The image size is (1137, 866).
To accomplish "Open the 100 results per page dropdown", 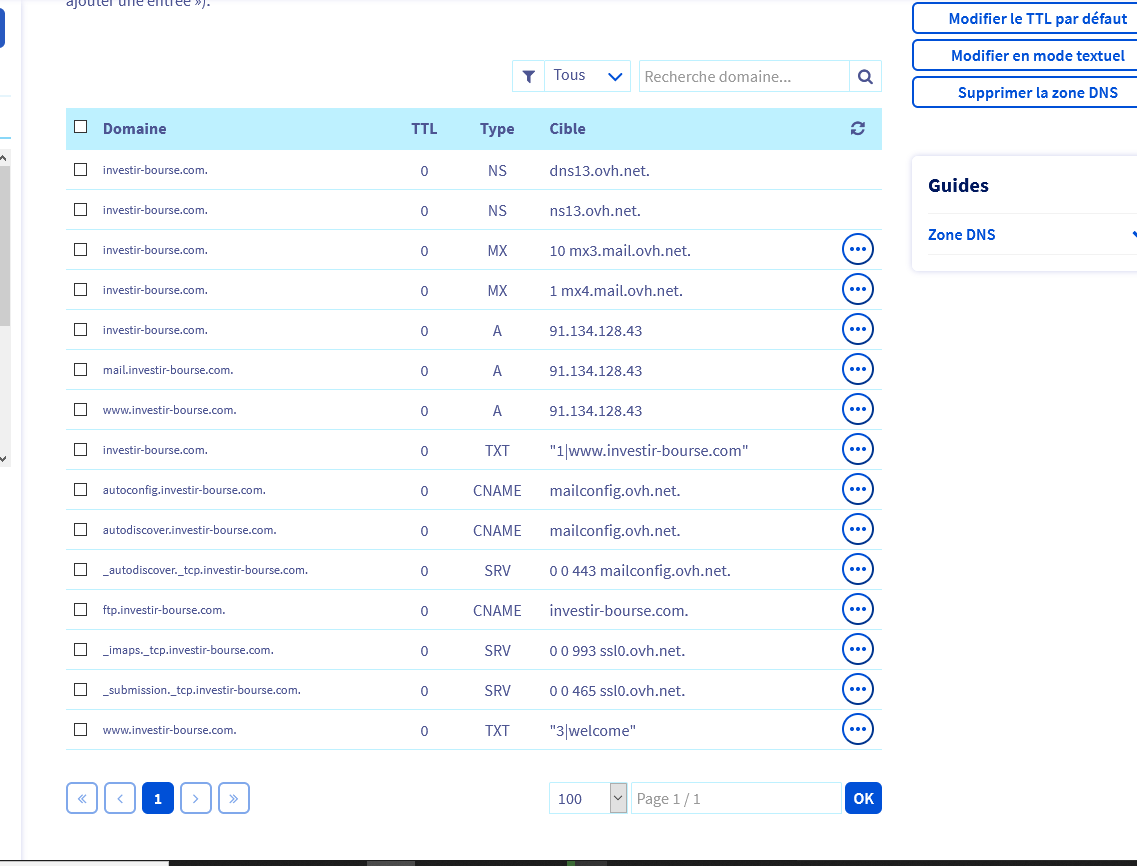I will tap(588, 798).
